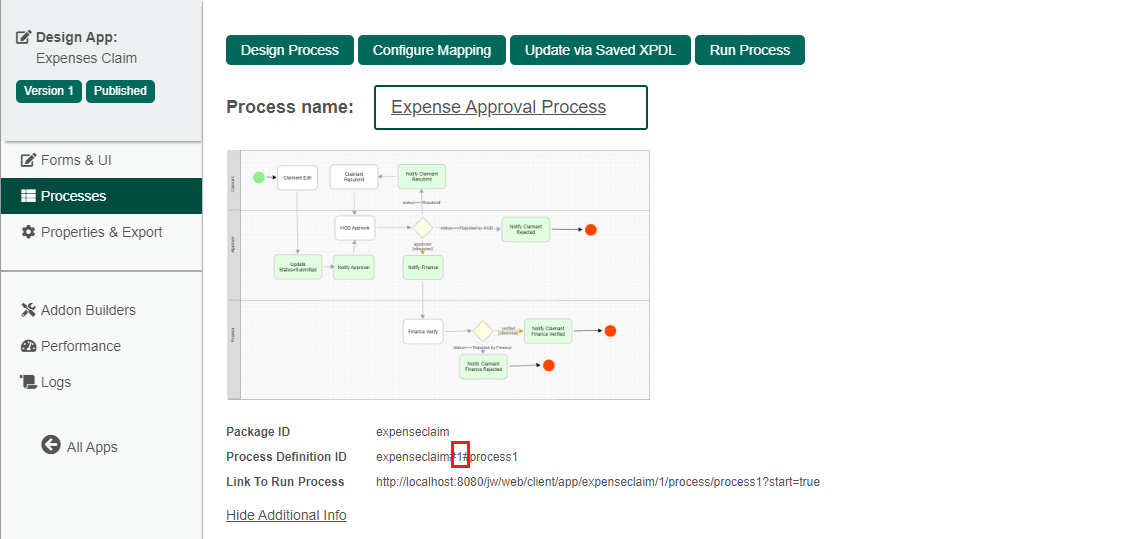1136x539 pixels.
Task: Click Hide Additional Info link
Action: [x=286, y=515]
